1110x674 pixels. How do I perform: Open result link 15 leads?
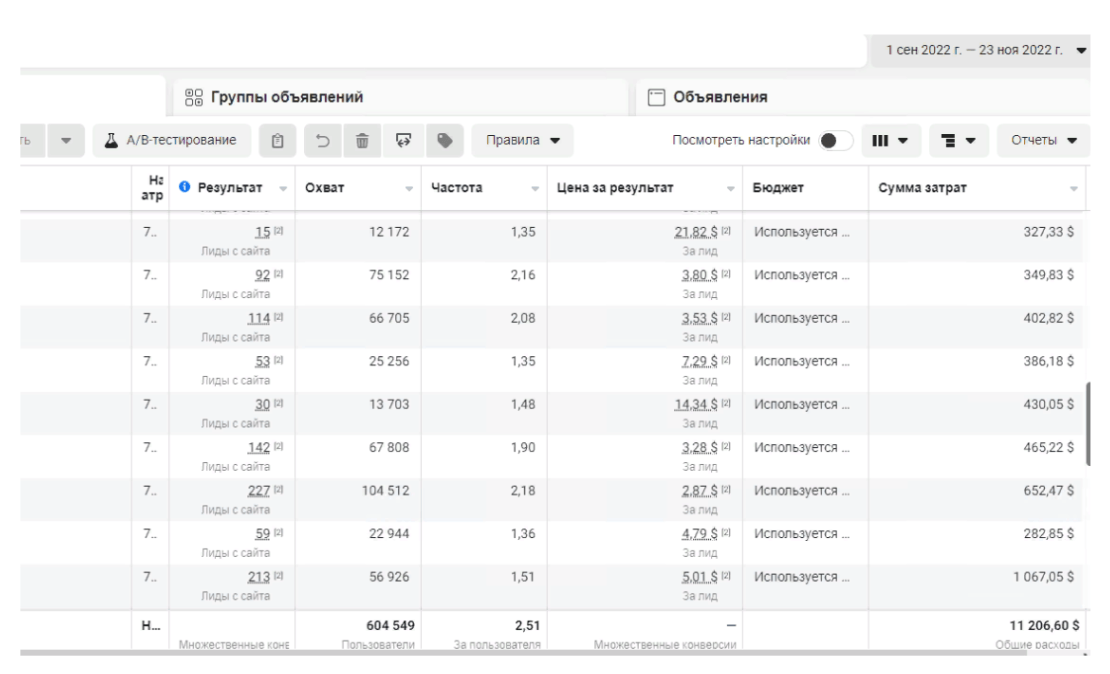coord(263,232)
